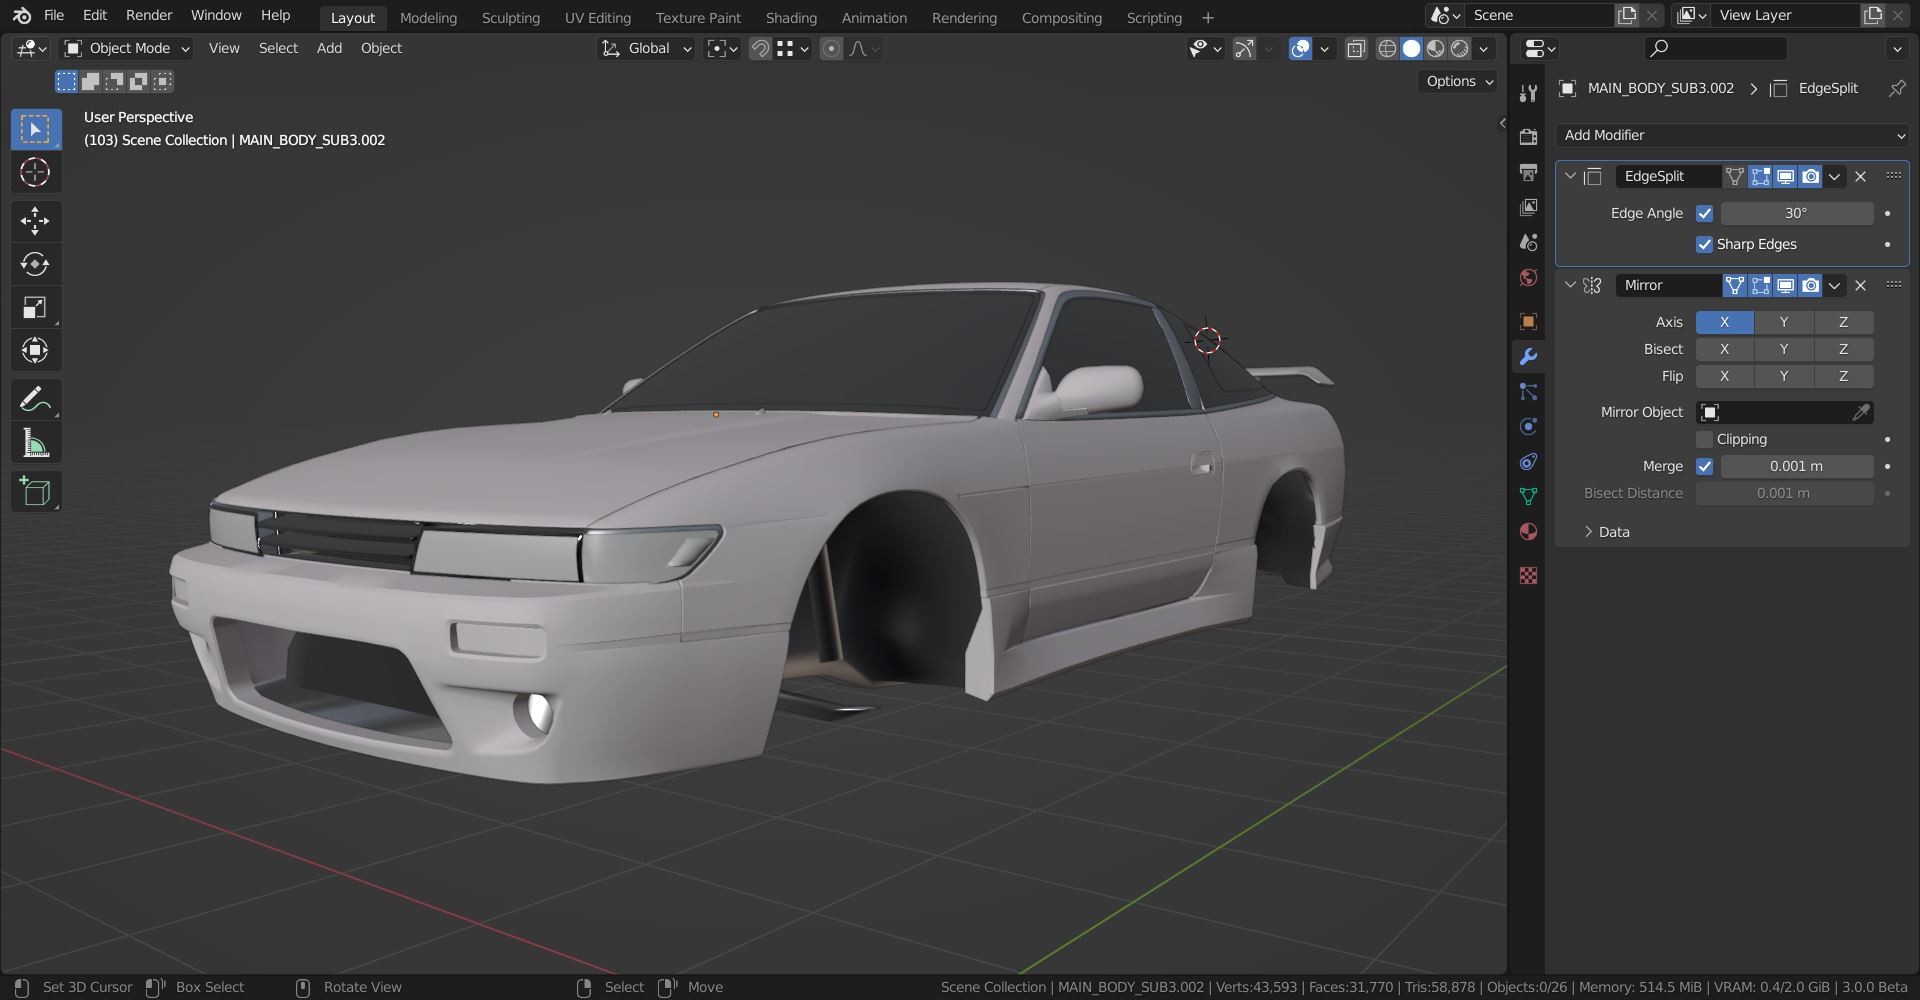Click the Edge Angle 30° value field
The height and width of the screenshot is (1000, 1920).
[x=1796, y=213]
